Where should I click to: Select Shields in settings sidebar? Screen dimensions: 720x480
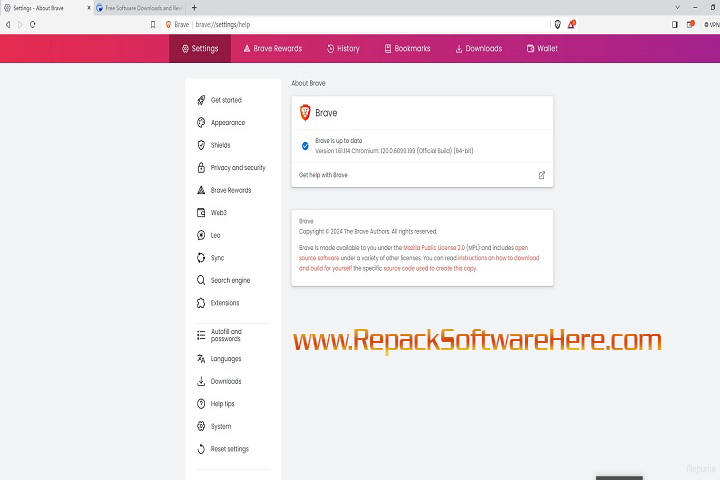pos(220,145)
